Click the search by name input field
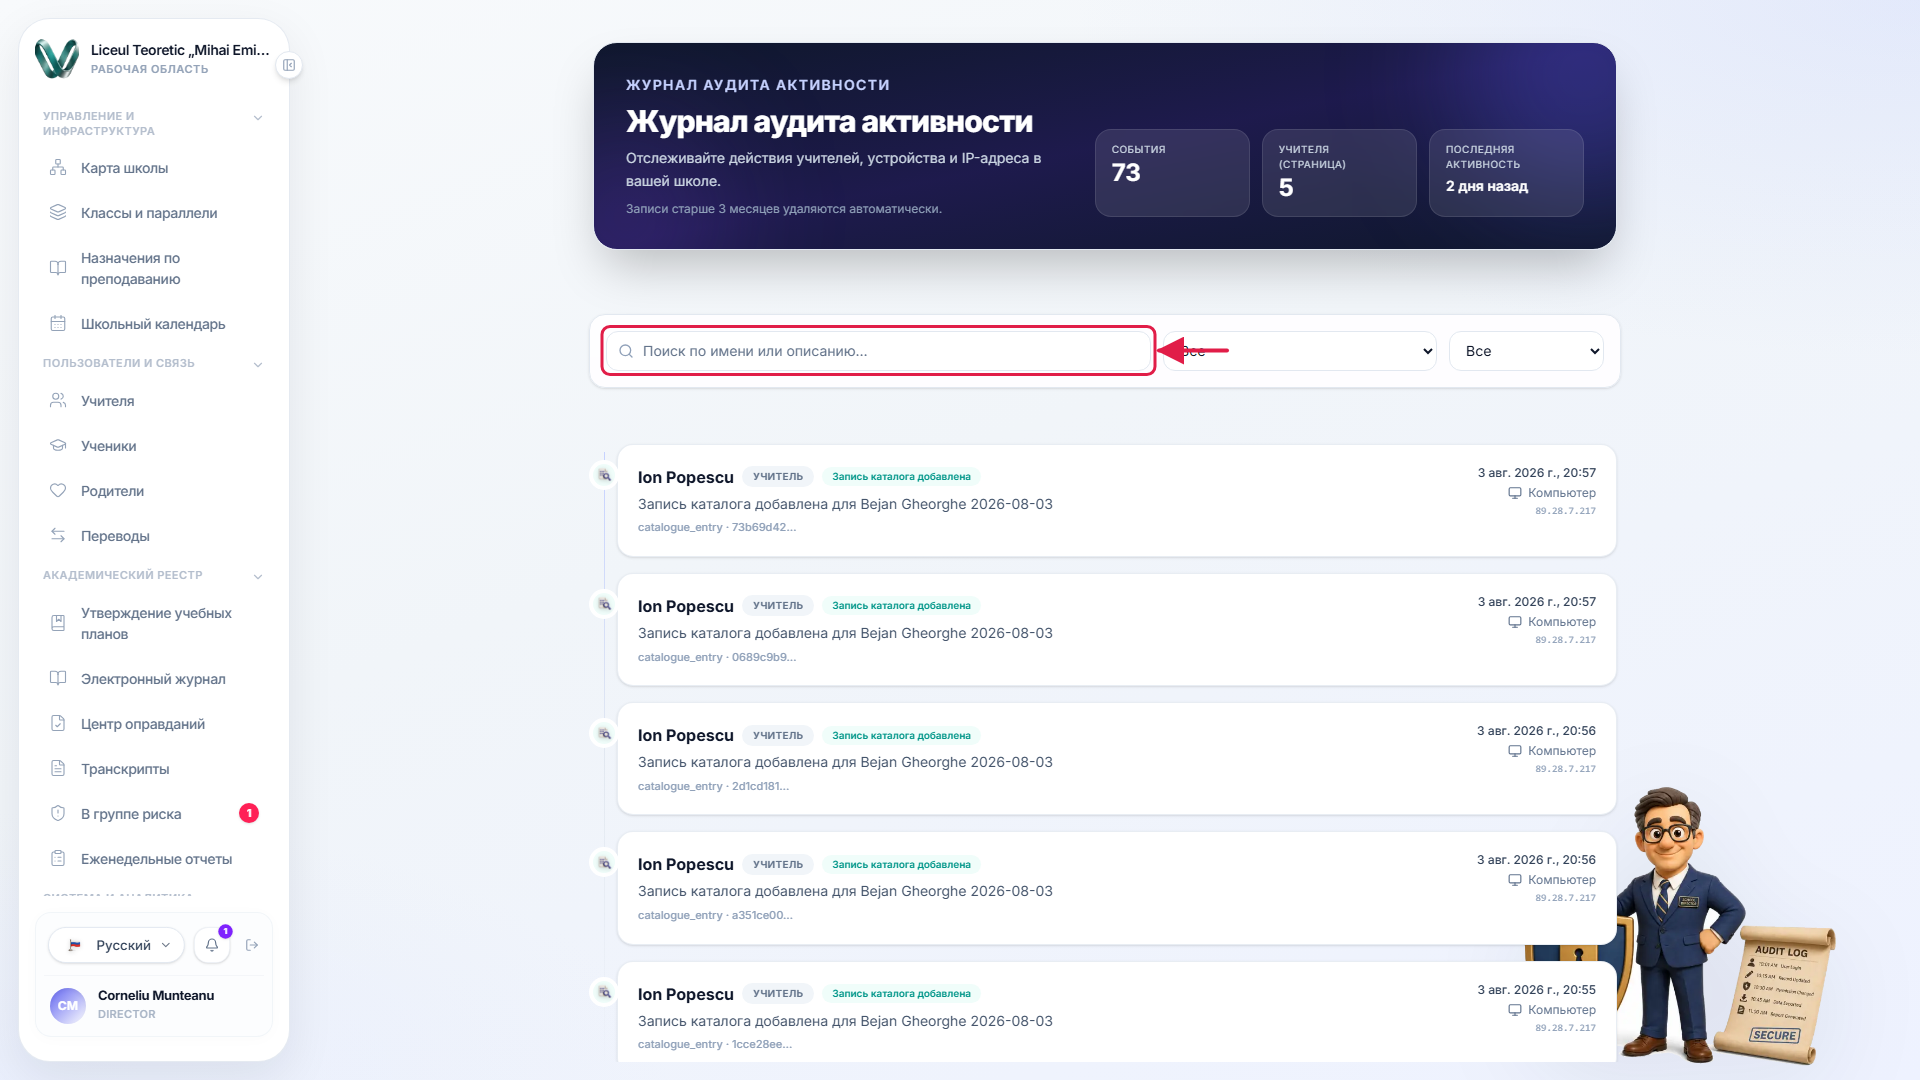The height and width of the screenshot is (1080, 1920). coord(879,351)
